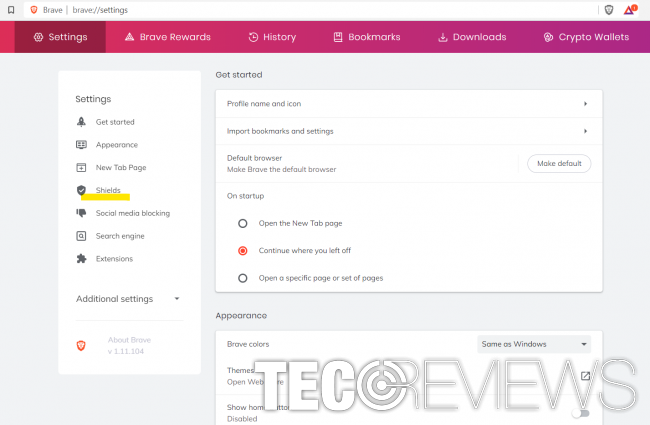Click the Brave lion icon in address bar
Screen dimensions: 650x425
pos(34,10)
